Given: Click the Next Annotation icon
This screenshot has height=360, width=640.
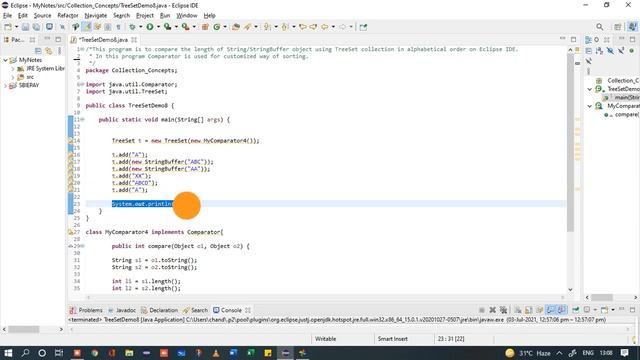Looking at the screenshot, I should point(267,27).
